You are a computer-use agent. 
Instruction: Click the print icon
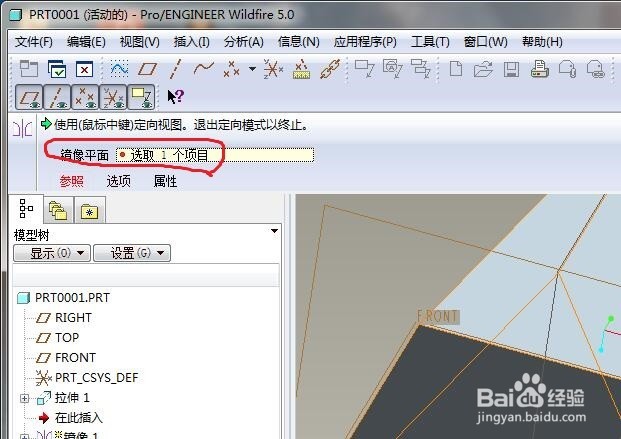(539, 69)
